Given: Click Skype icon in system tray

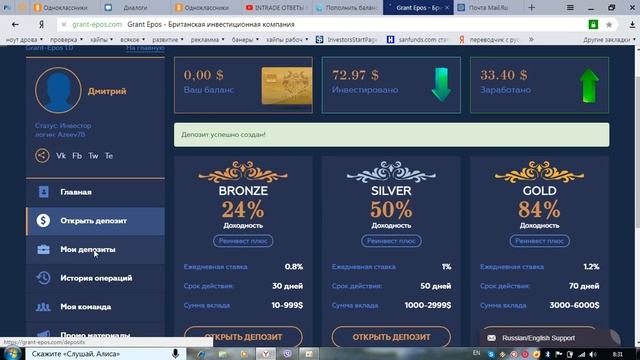Looking at the screenshot, I should point(491,354).
